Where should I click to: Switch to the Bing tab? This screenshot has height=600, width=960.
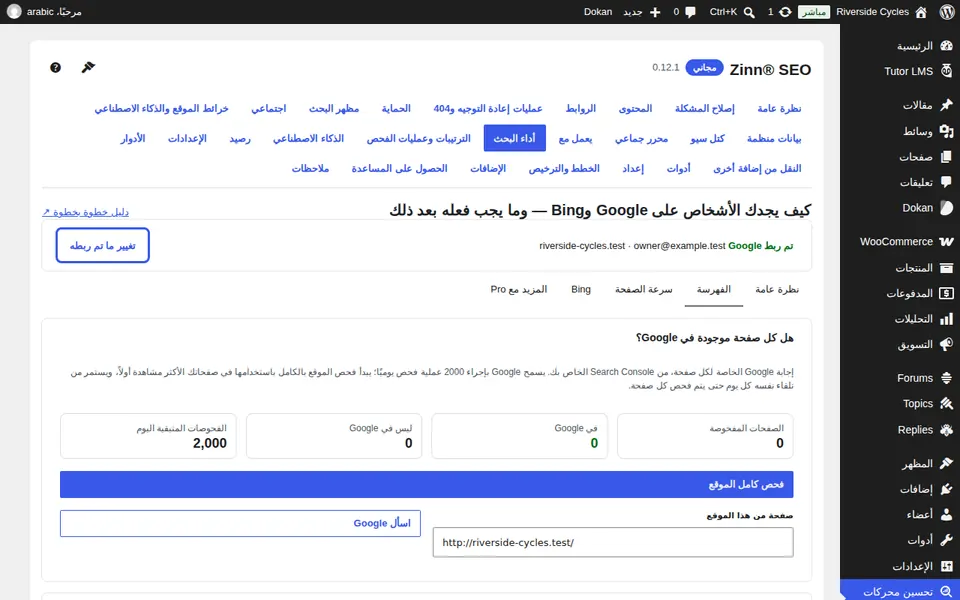(x=581, y=290)
